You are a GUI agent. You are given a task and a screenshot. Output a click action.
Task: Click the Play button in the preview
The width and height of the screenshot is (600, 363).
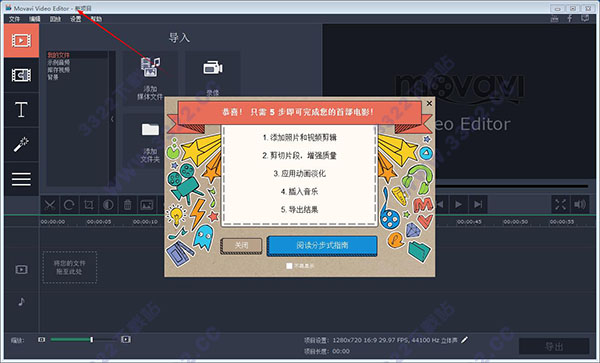pyautogui.click(x=458, y=205)
